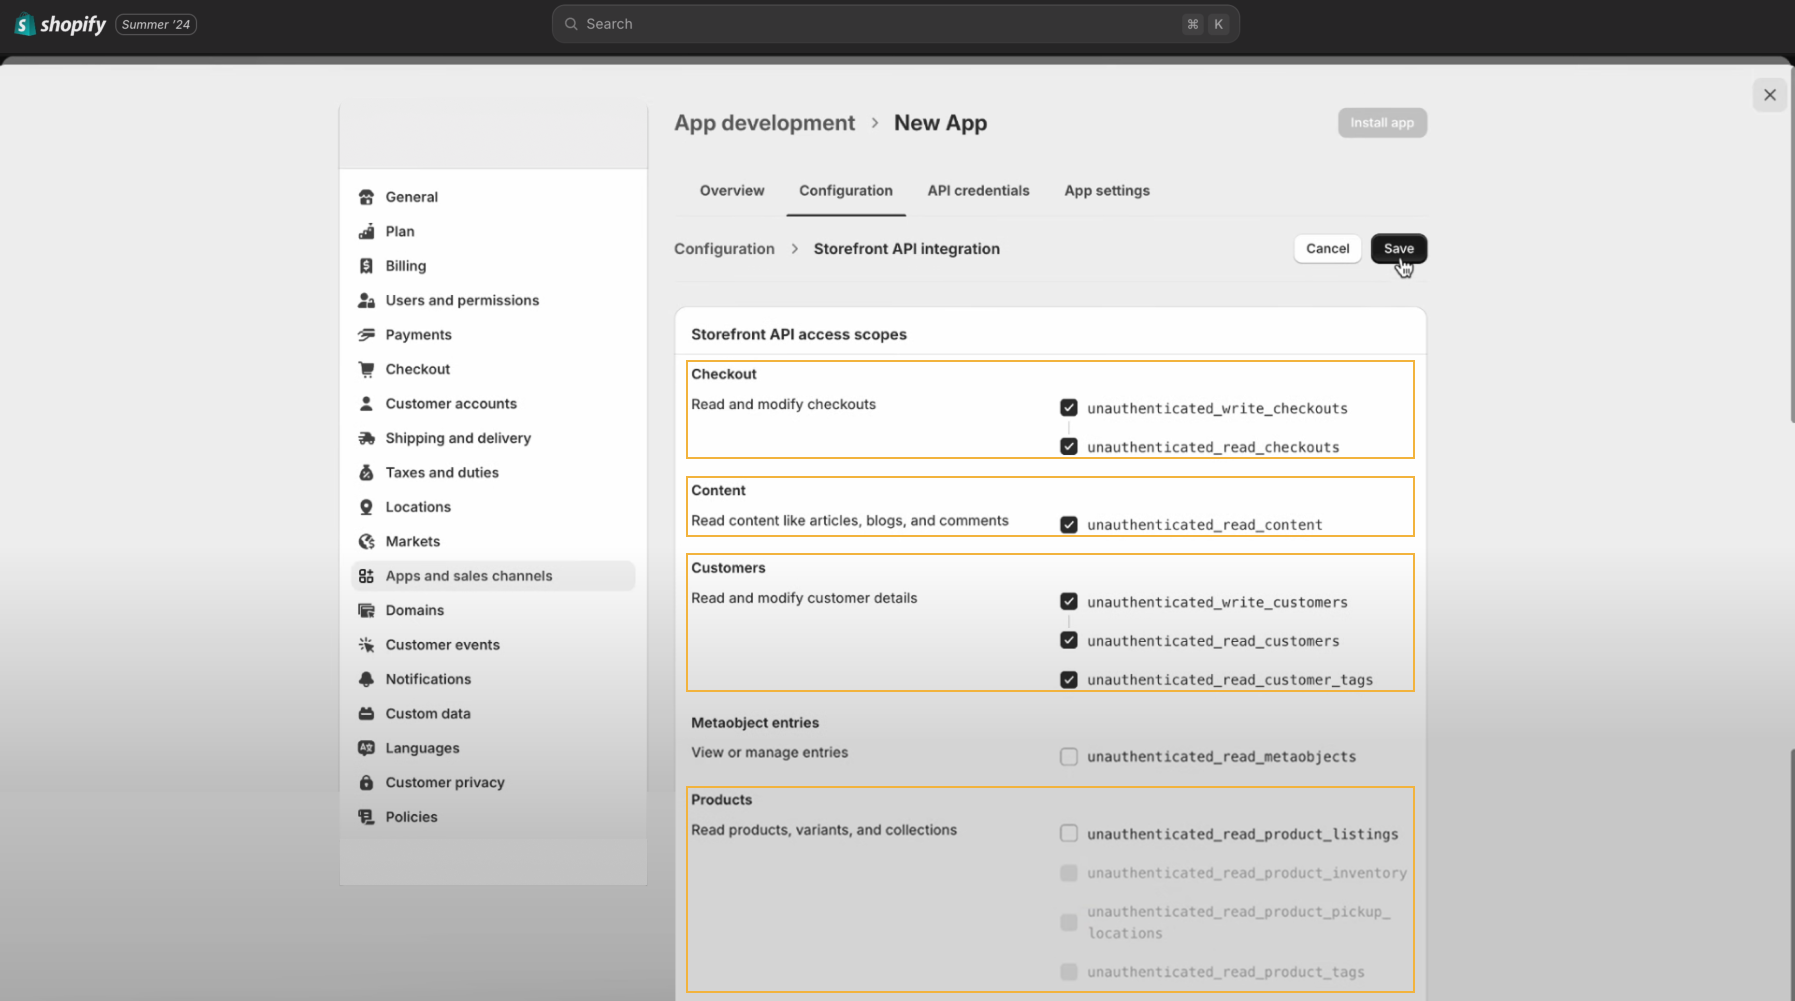The height and width of the screenshot is (1001, 1795).
Task: Click the Shipping and delivery truck icon
Action: click(x=366, y=438)
